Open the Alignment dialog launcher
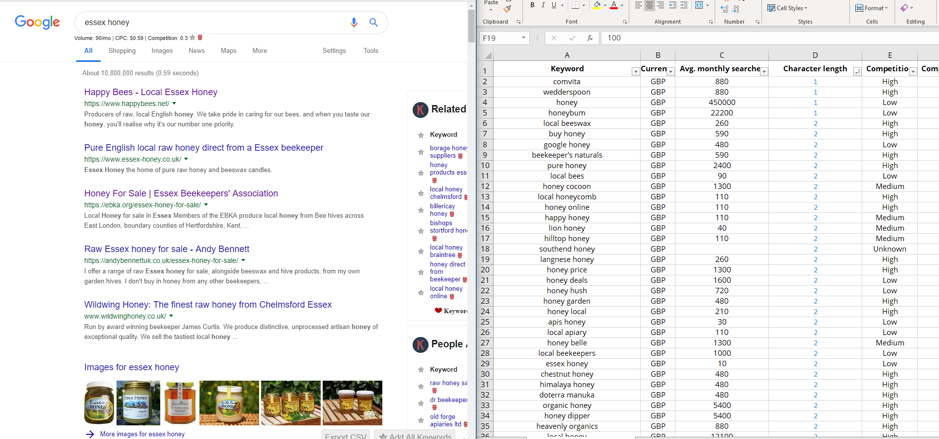The height and width of the screenshot is (439, 939). point(710,22)
